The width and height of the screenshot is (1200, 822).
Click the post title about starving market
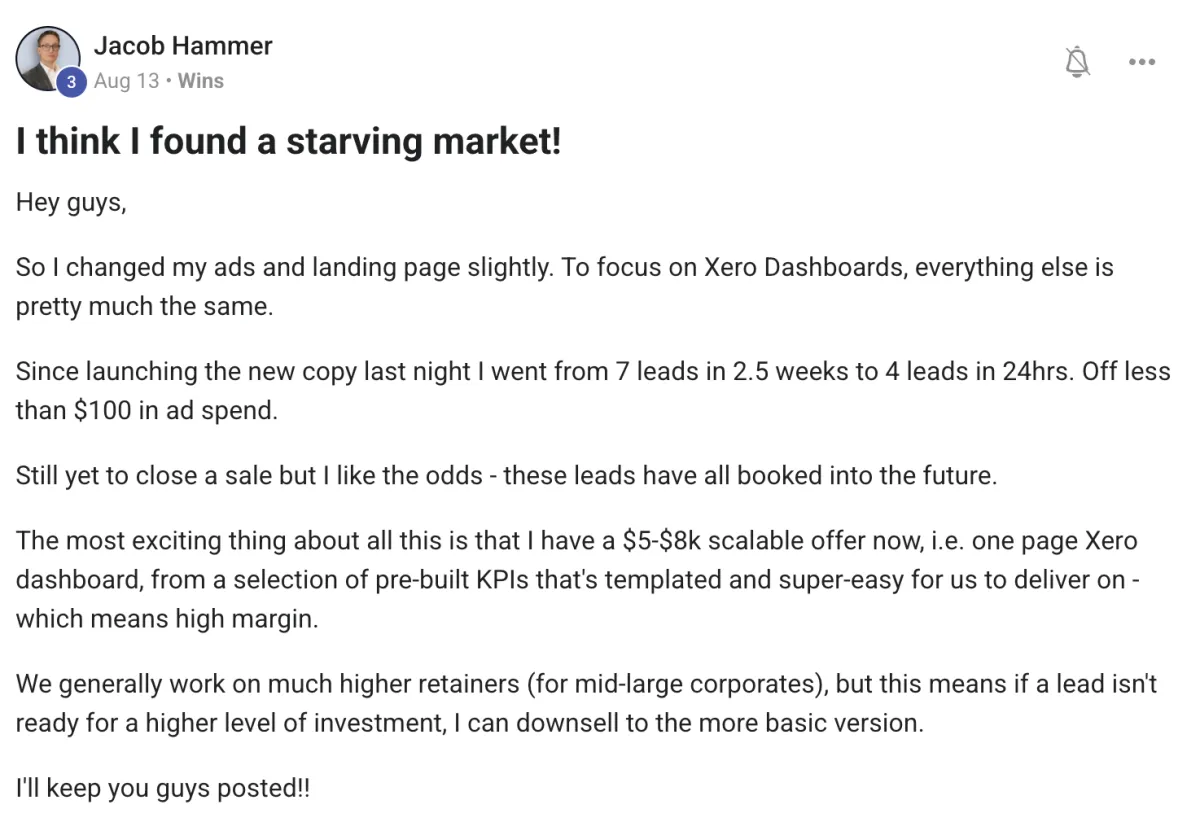tap(289, 141)
